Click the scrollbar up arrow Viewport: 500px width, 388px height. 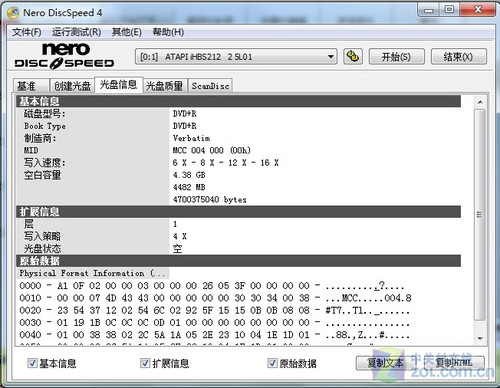480,102
